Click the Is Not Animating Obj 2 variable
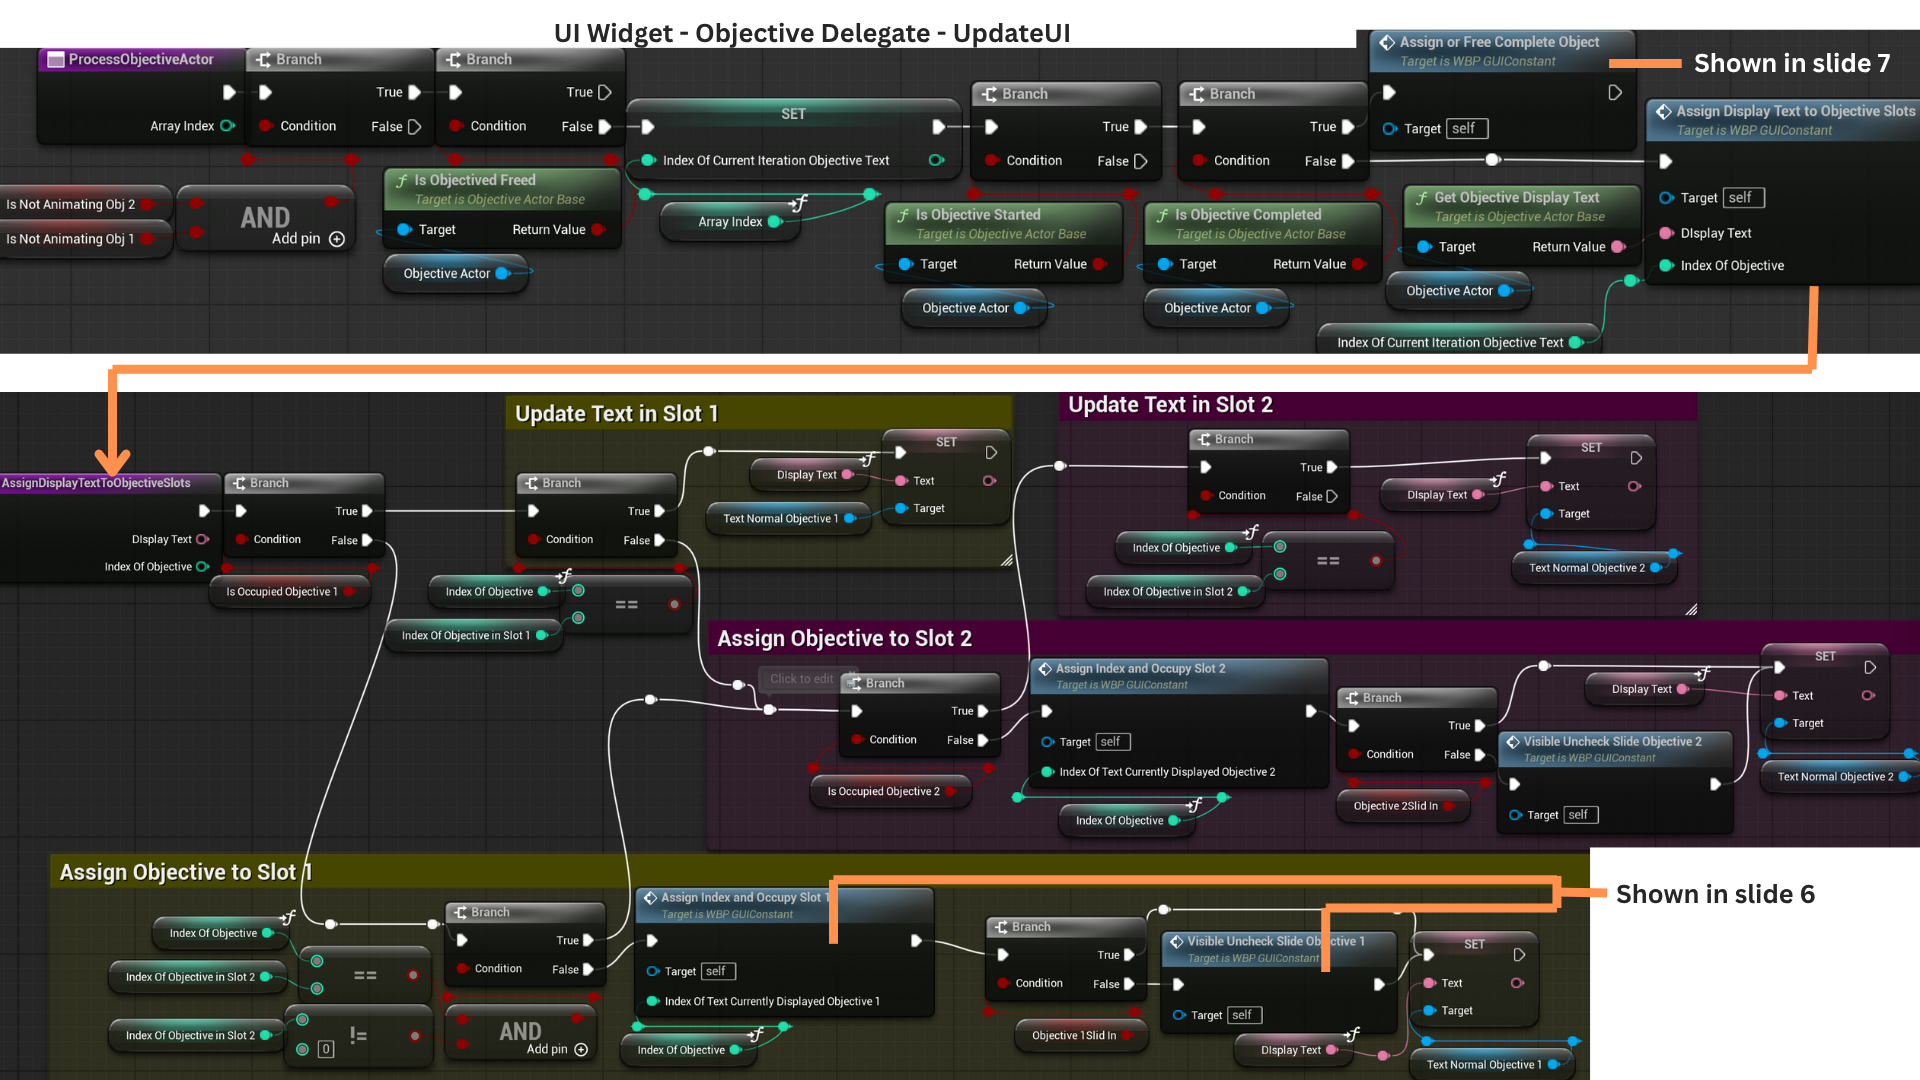 coord(70,204)
